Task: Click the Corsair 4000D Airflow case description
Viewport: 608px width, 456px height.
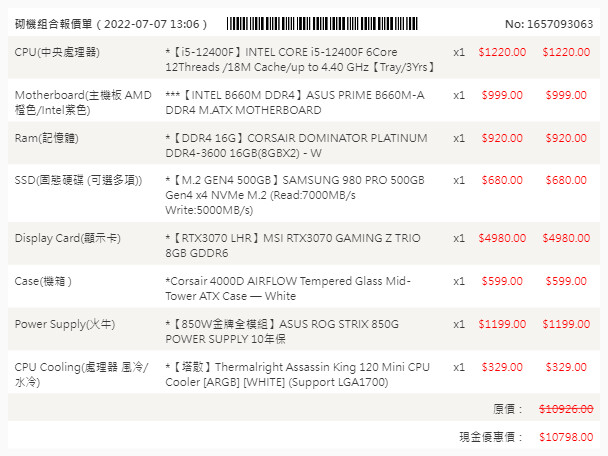Action: 287,289
